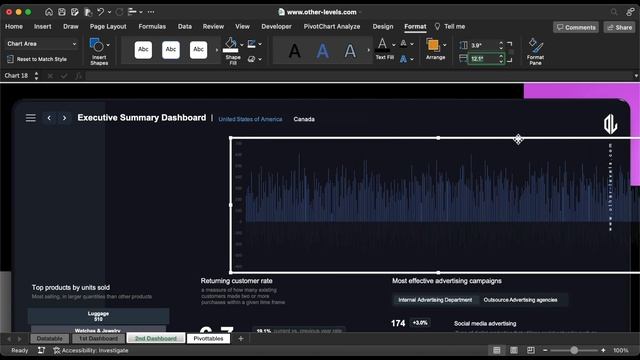Switch to Page Layout view in status bar
This screenshot has height=360, width=640.
(x=514, y=350)
